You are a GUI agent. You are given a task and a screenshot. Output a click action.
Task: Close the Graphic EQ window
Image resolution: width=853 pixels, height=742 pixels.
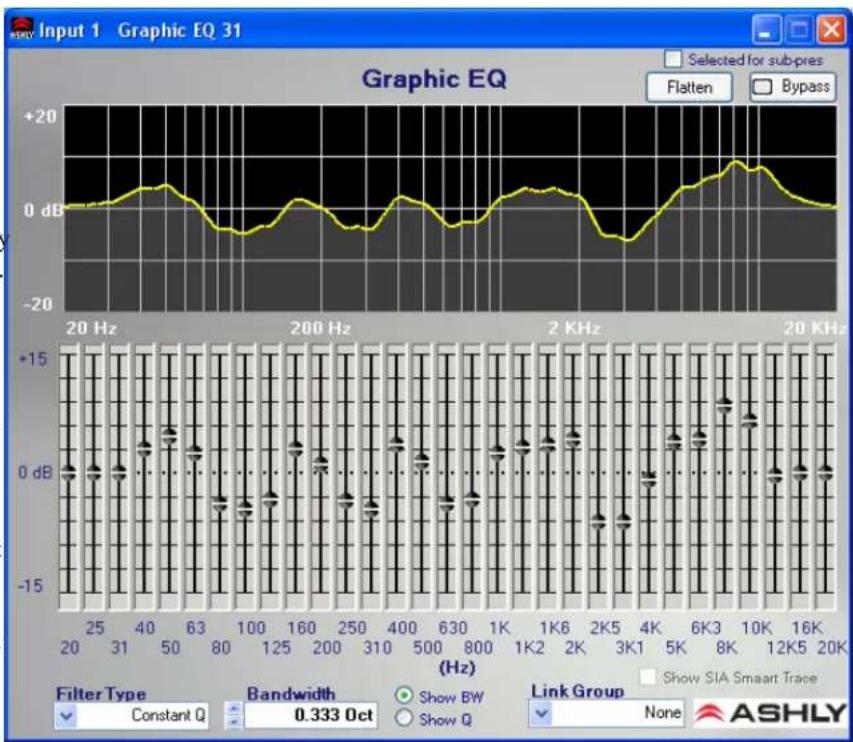tap(831, 29)
